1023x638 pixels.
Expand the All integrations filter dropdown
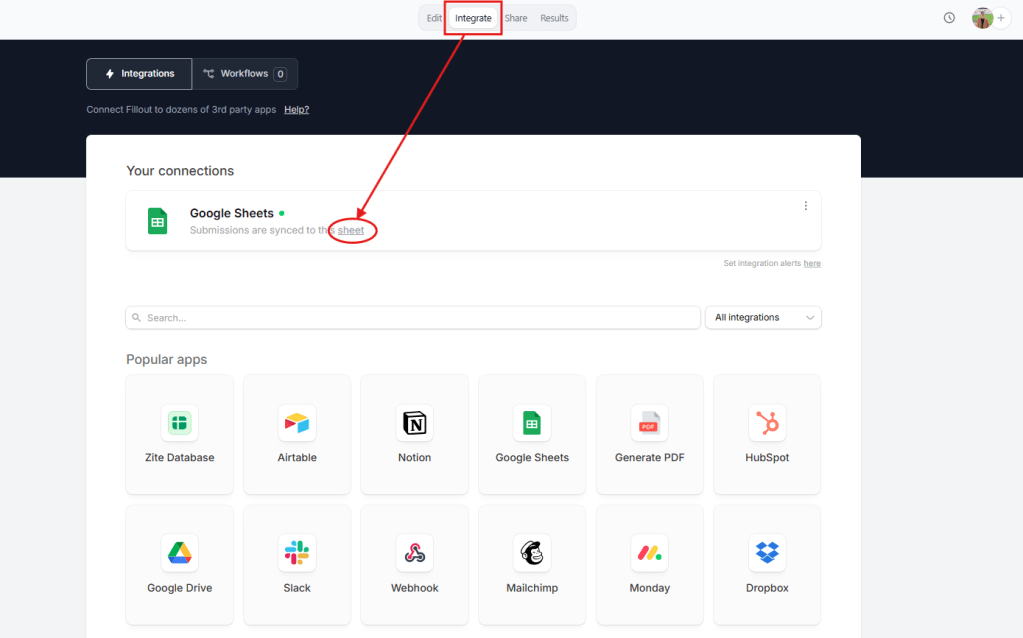763,317
